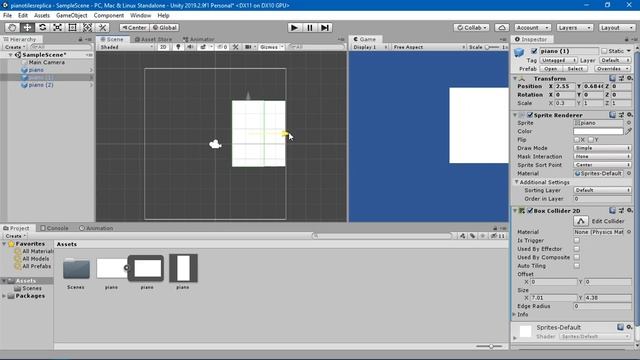The height and width of the screenshot is (360, 640).
Task: Click the prefab Select button
Action: tap(575, 69)
